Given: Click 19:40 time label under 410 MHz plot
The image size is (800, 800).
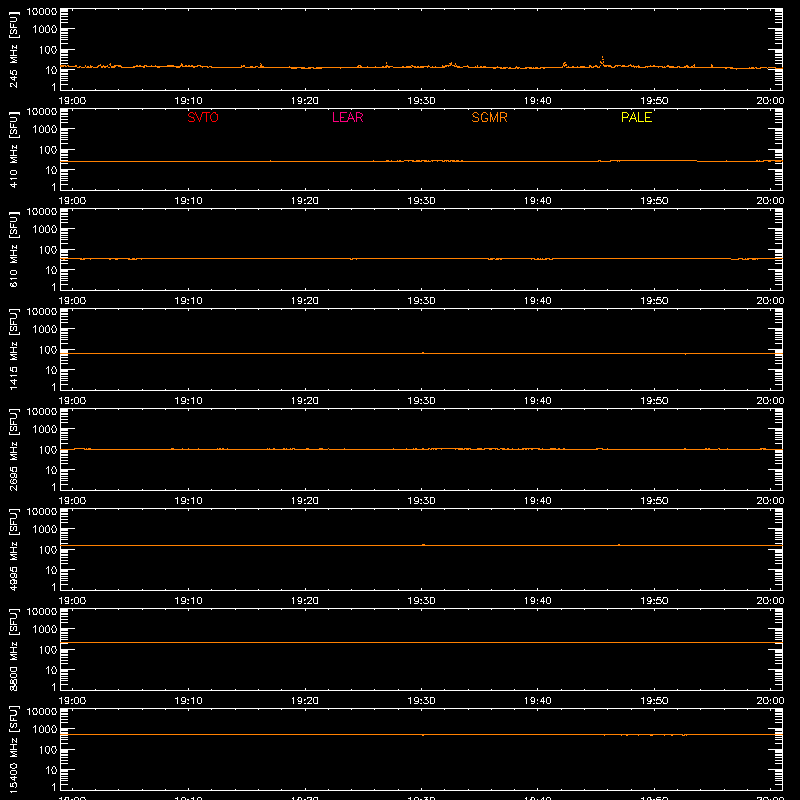Looking at the screenshot, I should click(538, 201).
